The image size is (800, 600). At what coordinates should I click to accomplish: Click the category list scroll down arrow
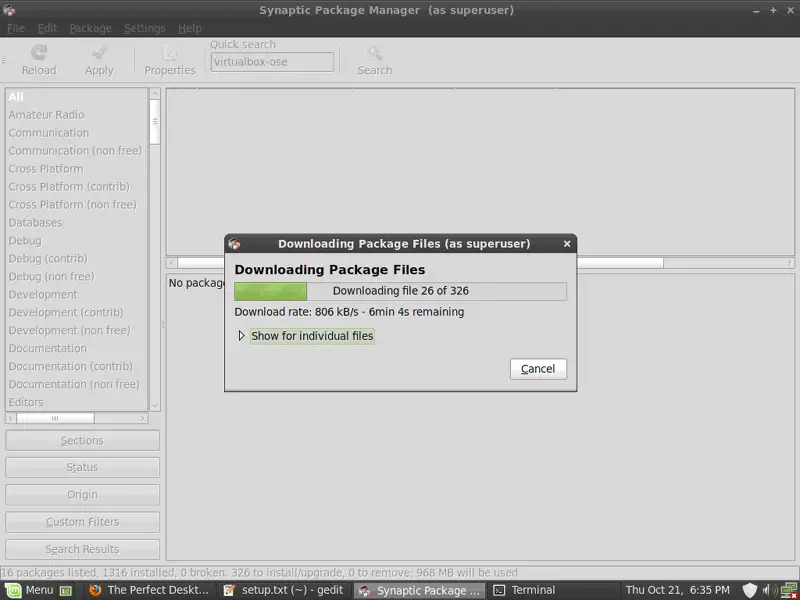pos(155,407)
